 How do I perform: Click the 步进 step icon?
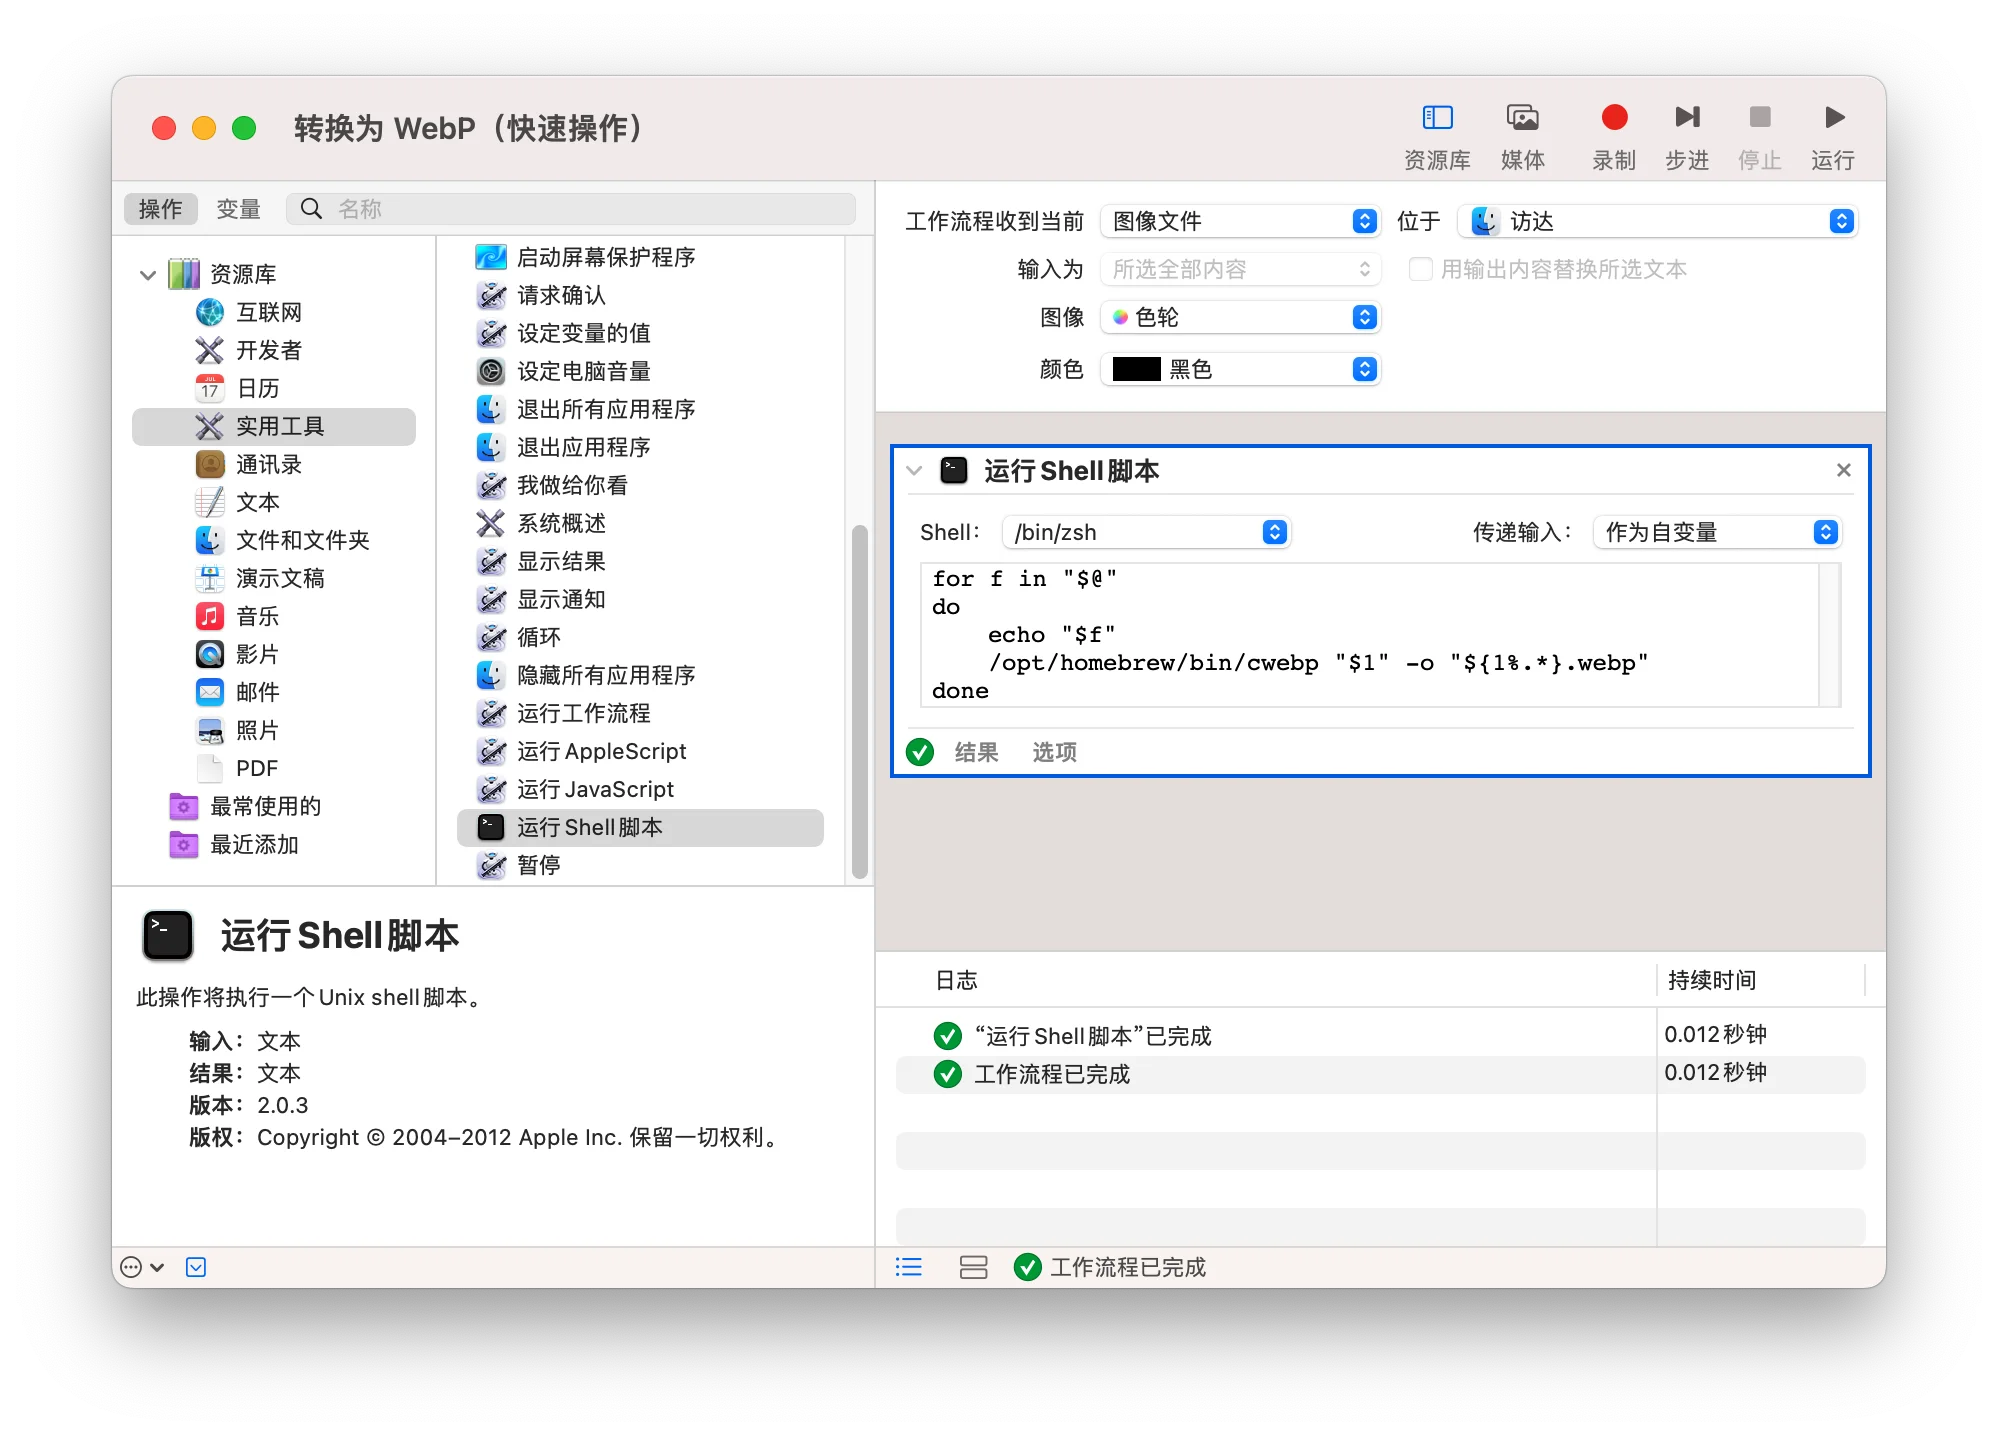coord(1687,118)
